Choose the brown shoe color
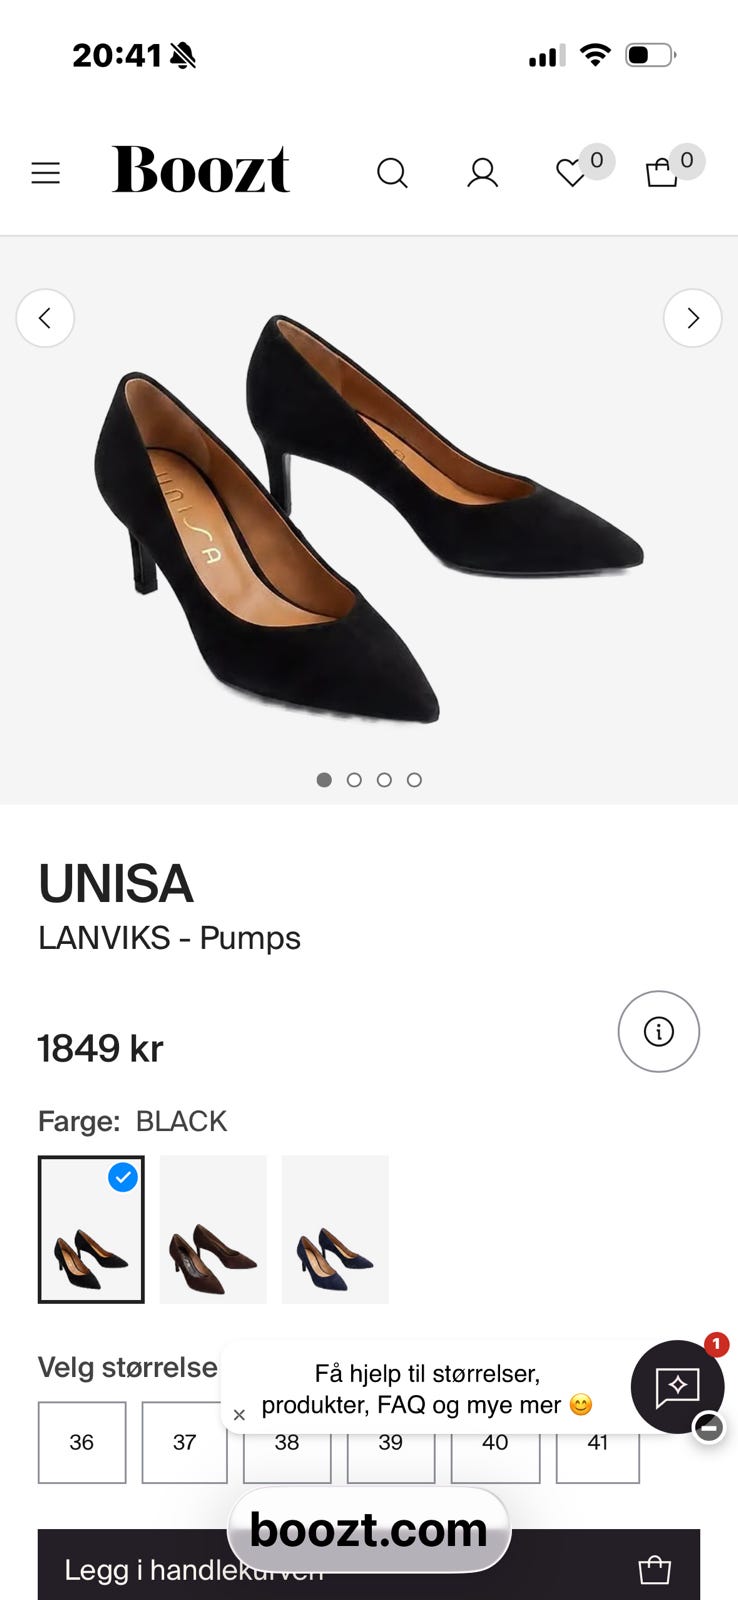Viewport: 738px width, 1600px height. pos(213,1229)
